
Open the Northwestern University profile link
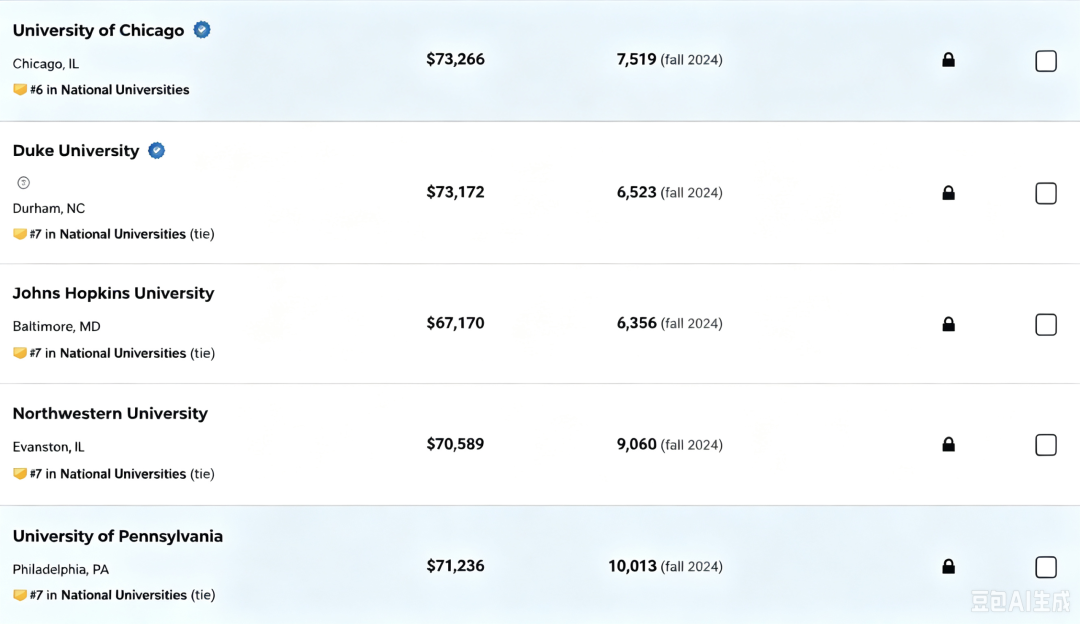(110, 413)
